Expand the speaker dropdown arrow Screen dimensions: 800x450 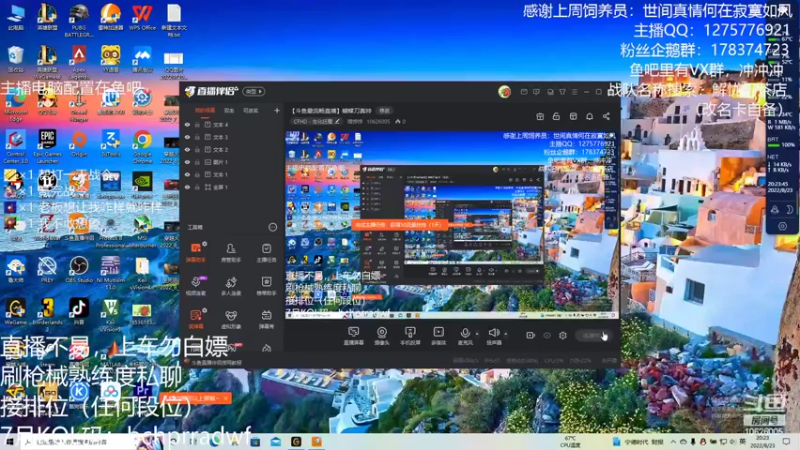[506, 334]
